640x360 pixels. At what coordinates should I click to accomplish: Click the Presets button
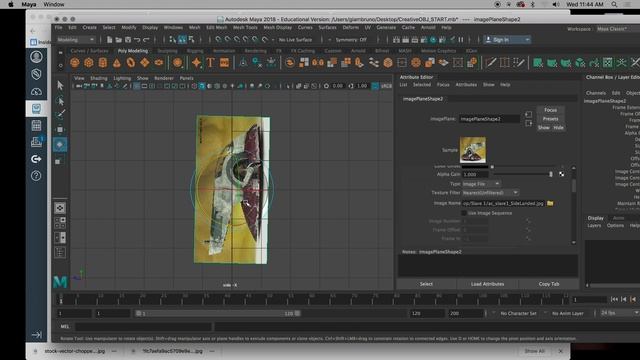pyautogui.click(x=550, y=119)
